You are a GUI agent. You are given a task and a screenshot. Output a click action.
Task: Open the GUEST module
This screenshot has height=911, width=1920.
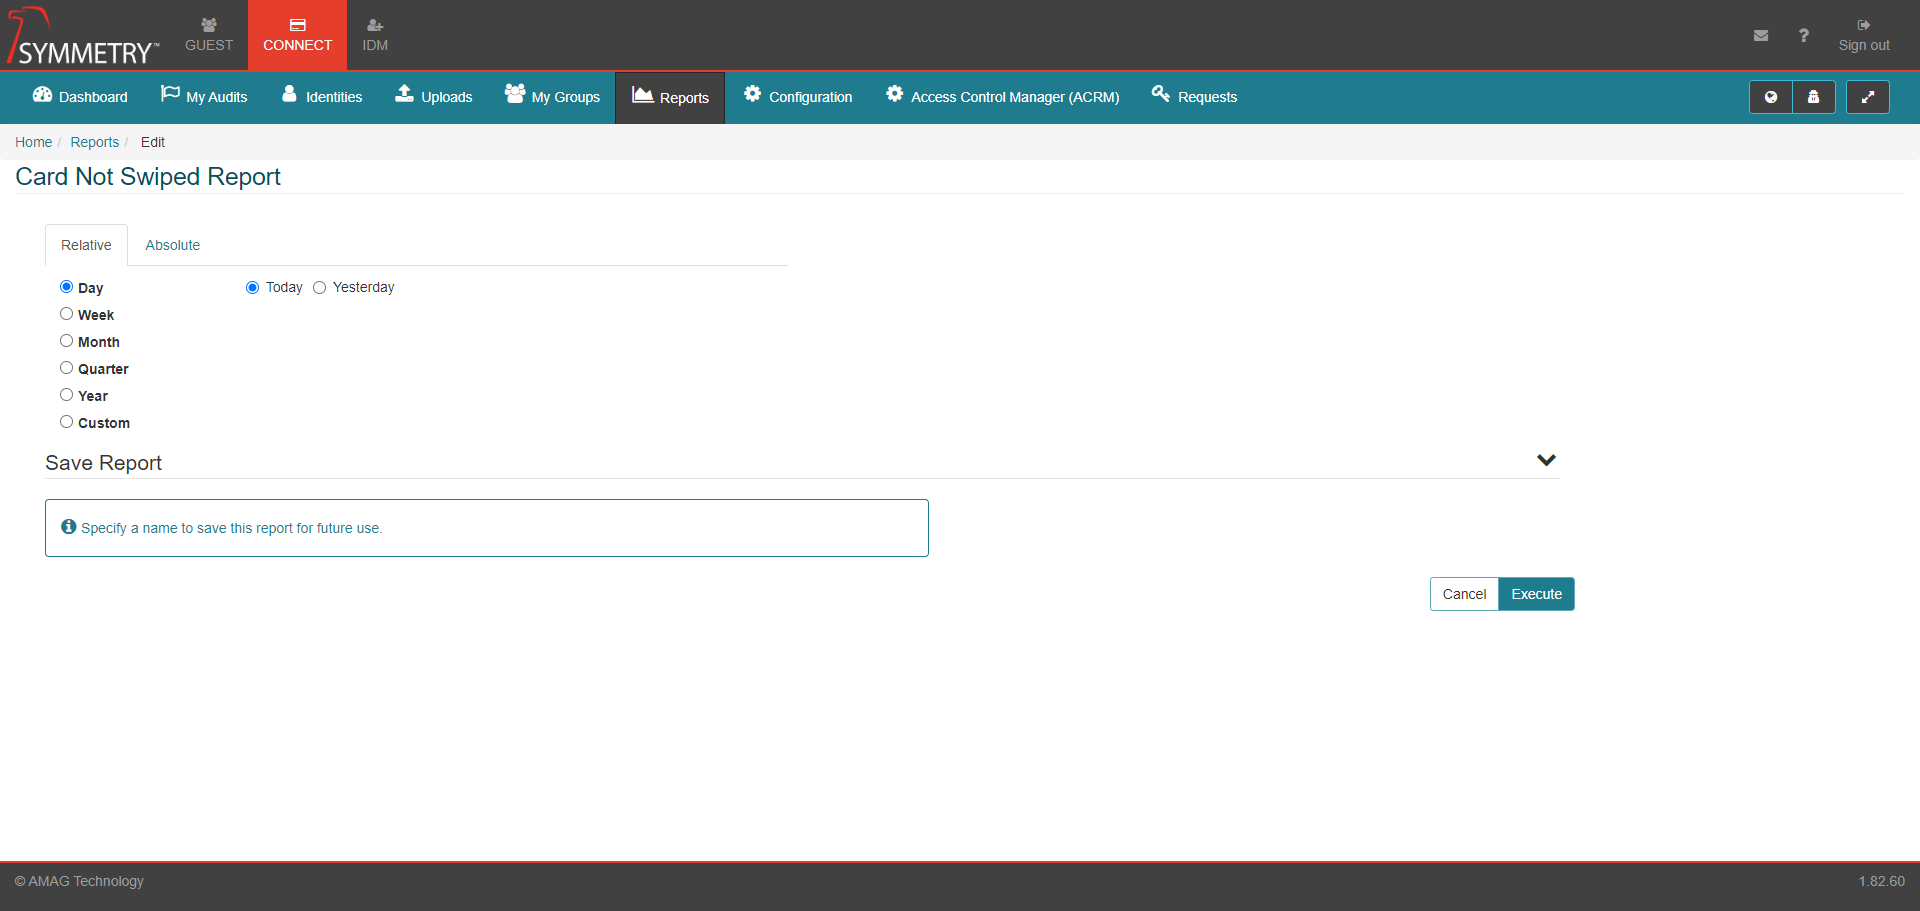(208, 35)
